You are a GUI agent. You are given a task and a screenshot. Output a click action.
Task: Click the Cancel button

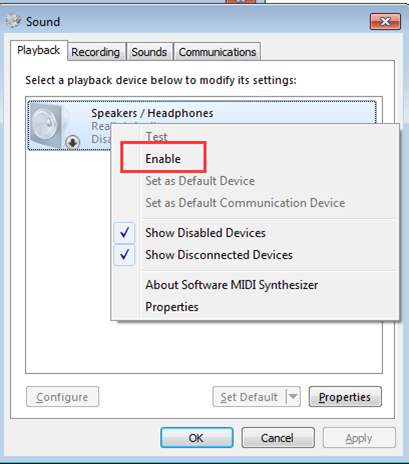[x=278, y=438]
